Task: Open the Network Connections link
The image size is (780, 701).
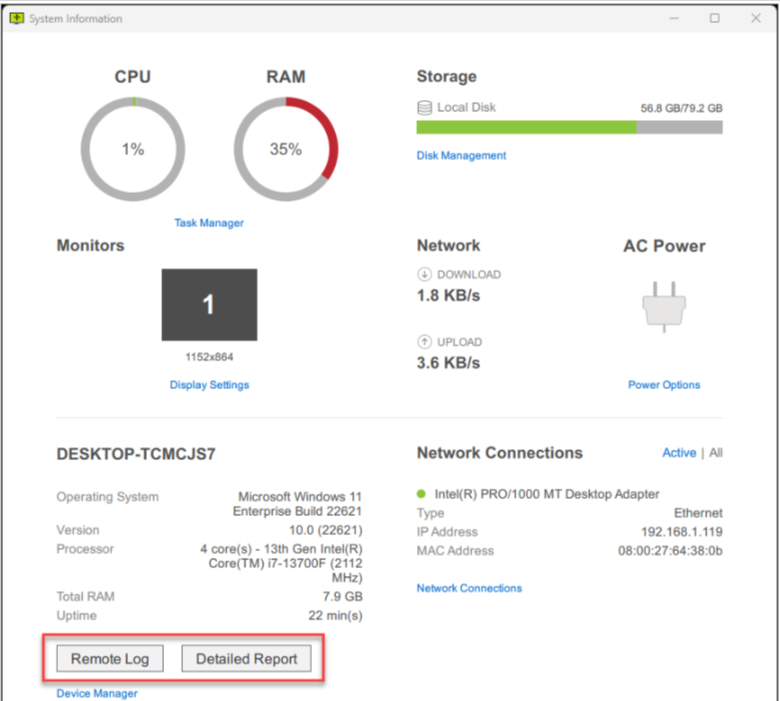Action: click(x=469, y=588)
